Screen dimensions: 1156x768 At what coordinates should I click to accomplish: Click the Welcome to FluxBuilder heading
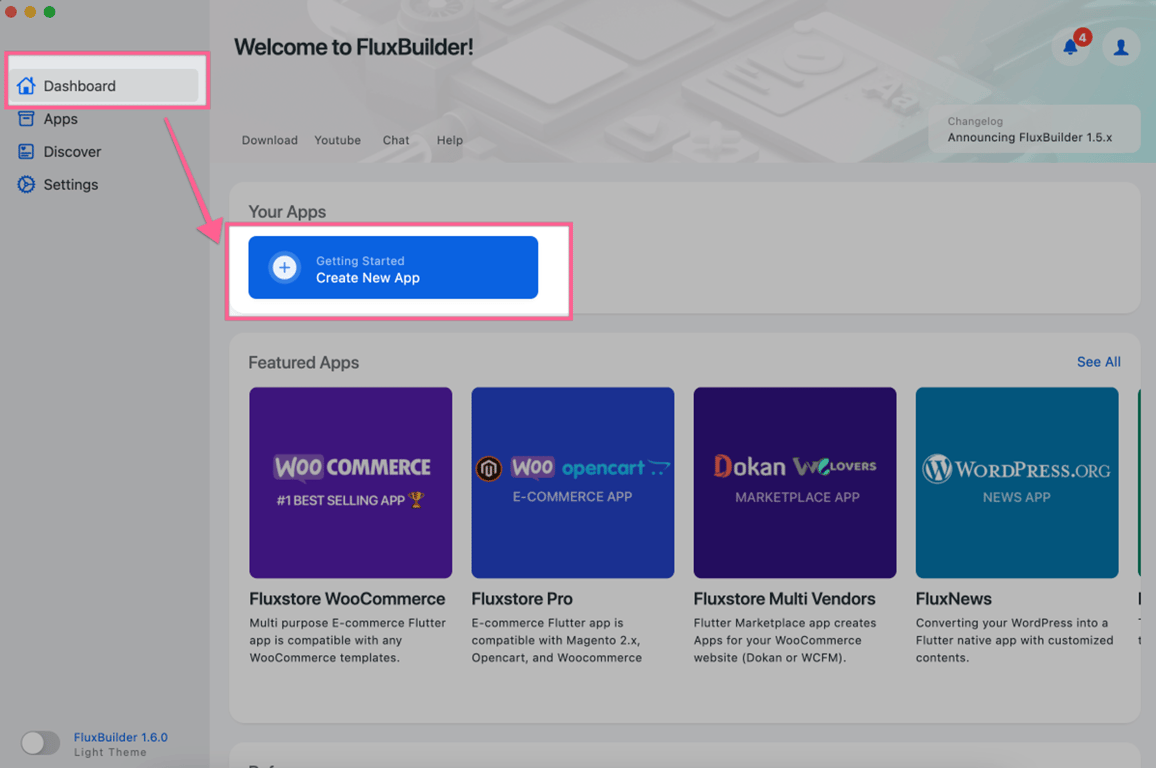pyautogui.click(x=353, y=47)
